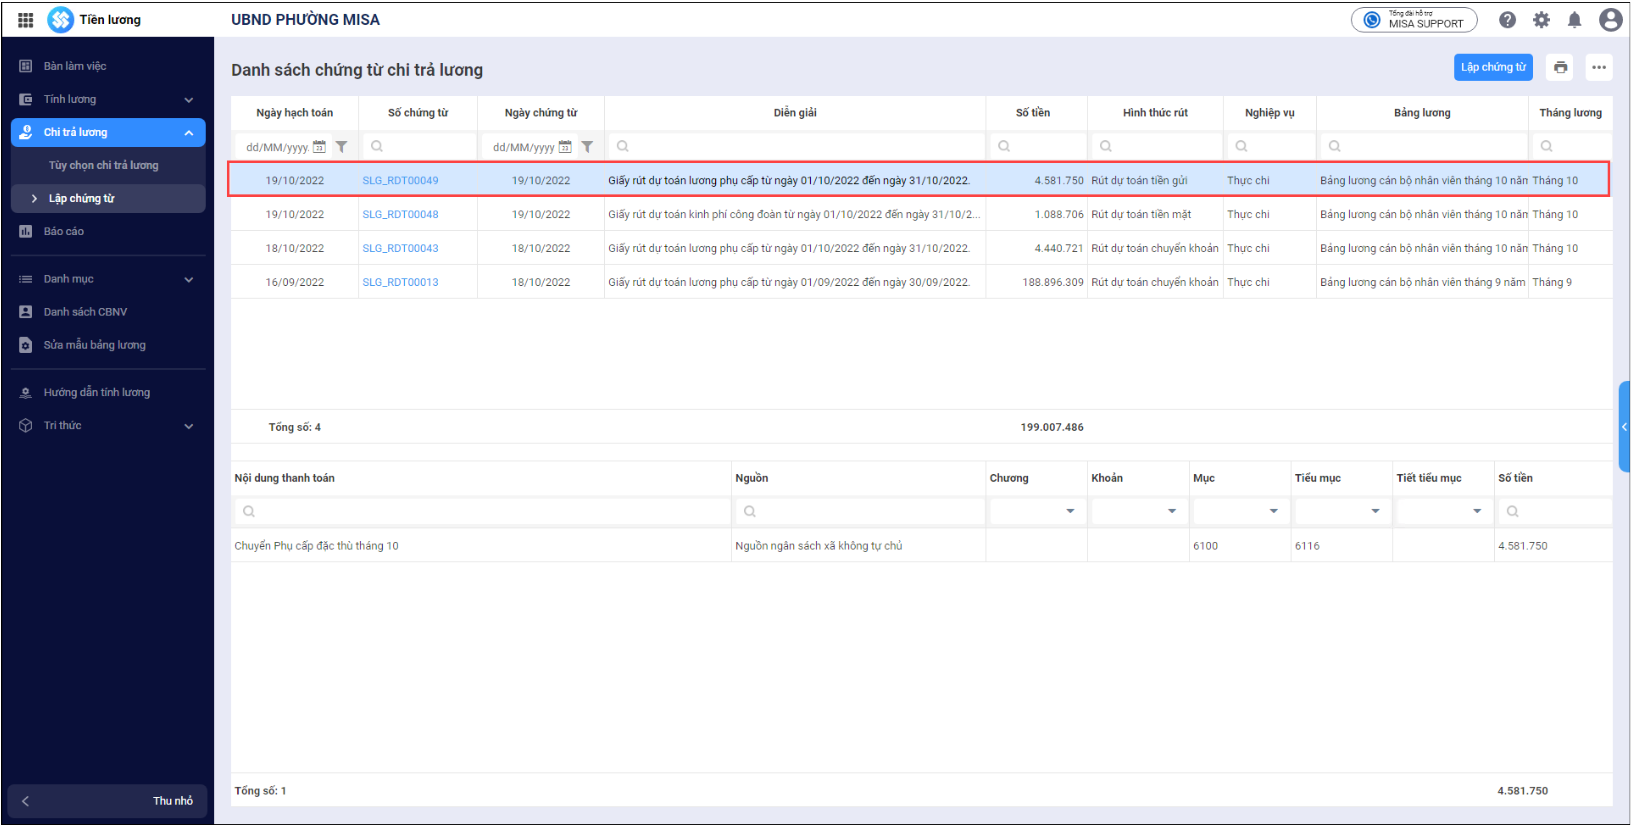Open the app grid launcher icon
This screenshot has height=829, width=1633.
(x=26, y=20)
